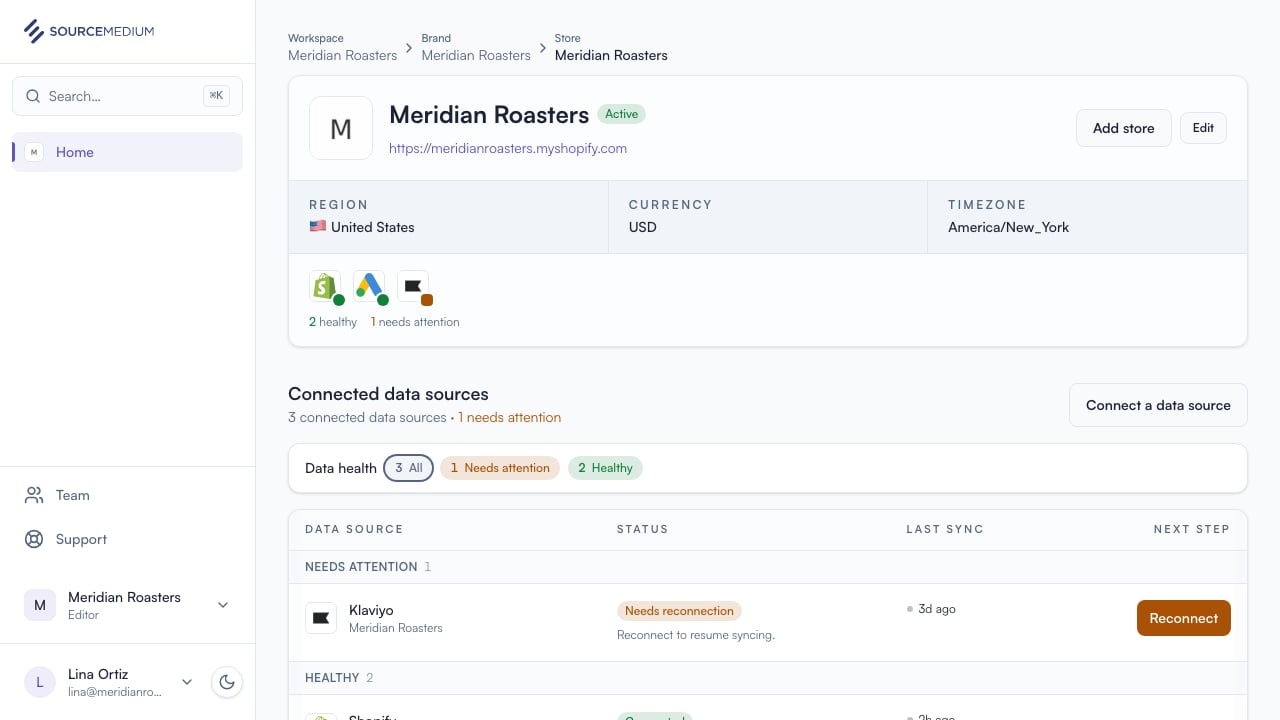The height and width of the screenshot is (720, 1280).
Task: Filter by Needs attention data health
Action: click(500, 468)
